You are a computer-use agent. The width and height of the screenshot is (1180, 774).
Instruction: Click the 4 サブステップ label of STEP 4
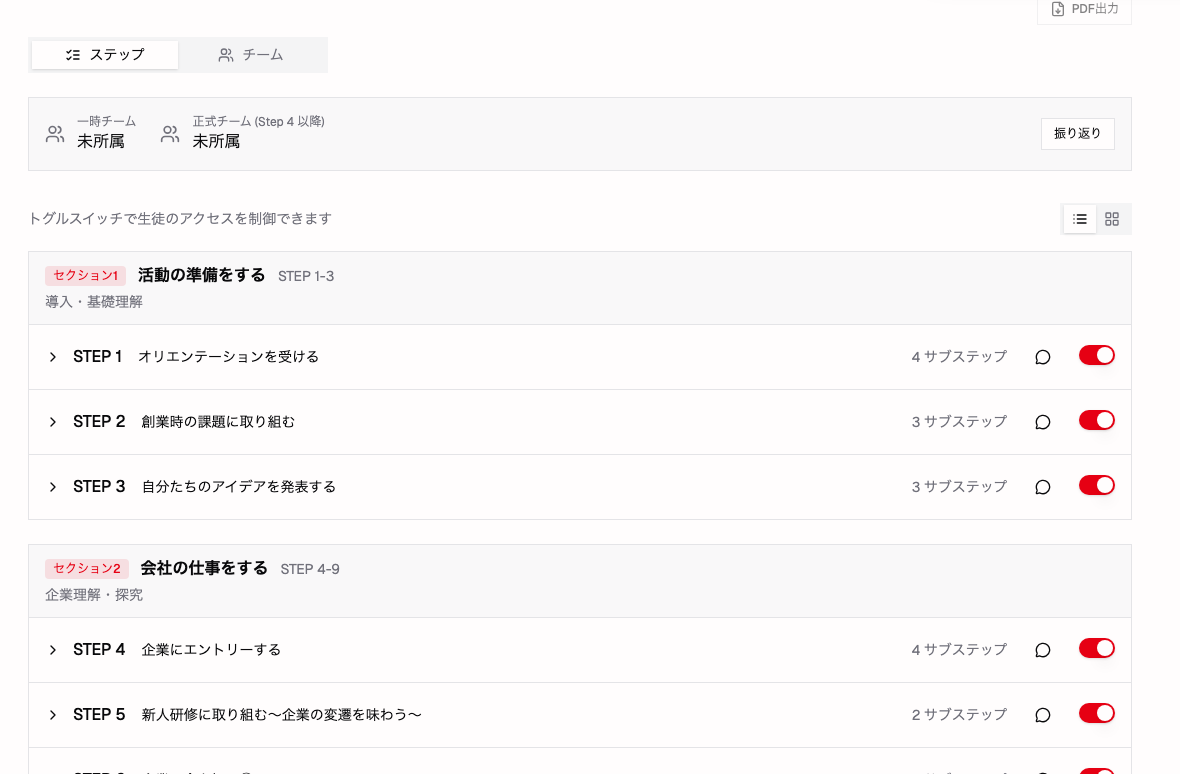[x=959, y=650]
